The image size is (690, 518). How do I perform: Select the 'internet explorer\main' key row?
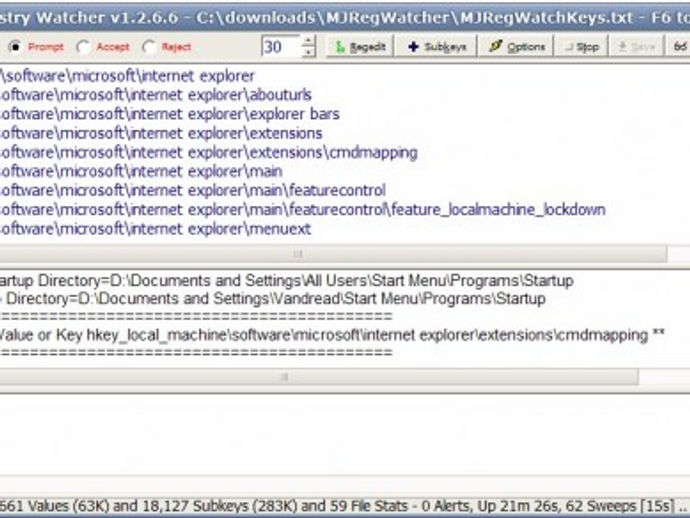click(141, 171)
